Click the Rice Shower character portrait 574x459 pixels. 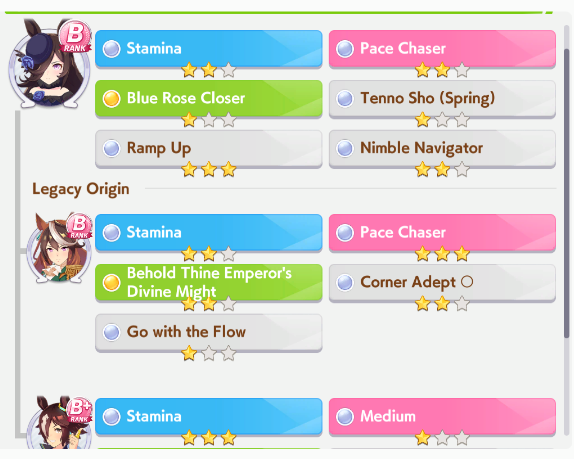click(49, 64)
